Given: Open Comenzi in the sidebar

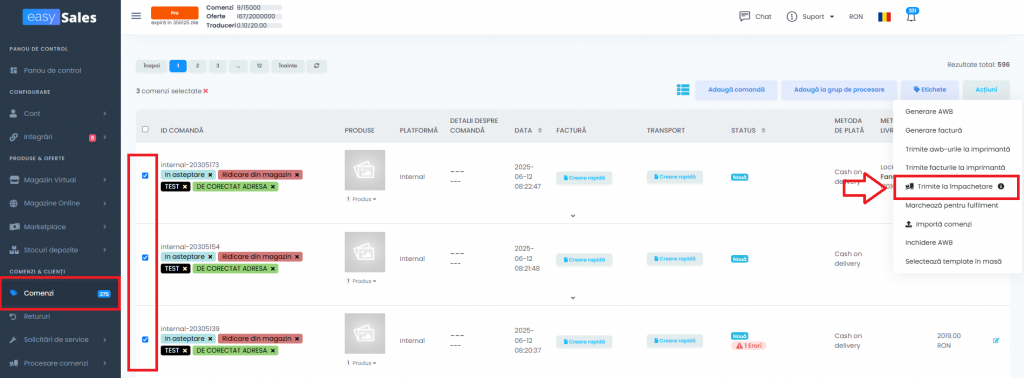Looking at the screenshot, I should click(61, 293).
